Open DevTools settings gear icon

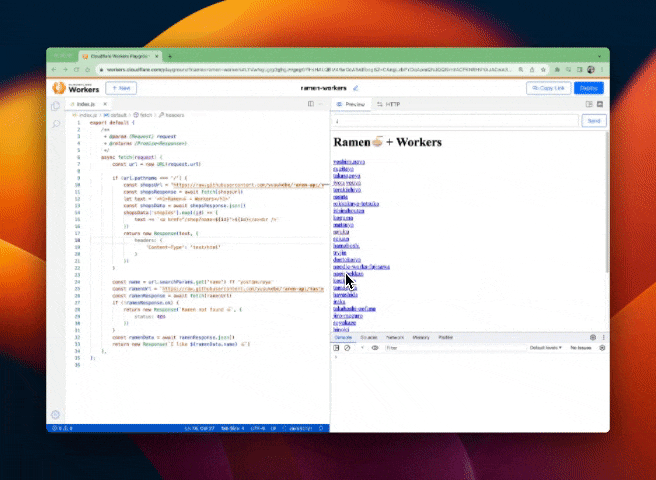(x=592, y=338)
